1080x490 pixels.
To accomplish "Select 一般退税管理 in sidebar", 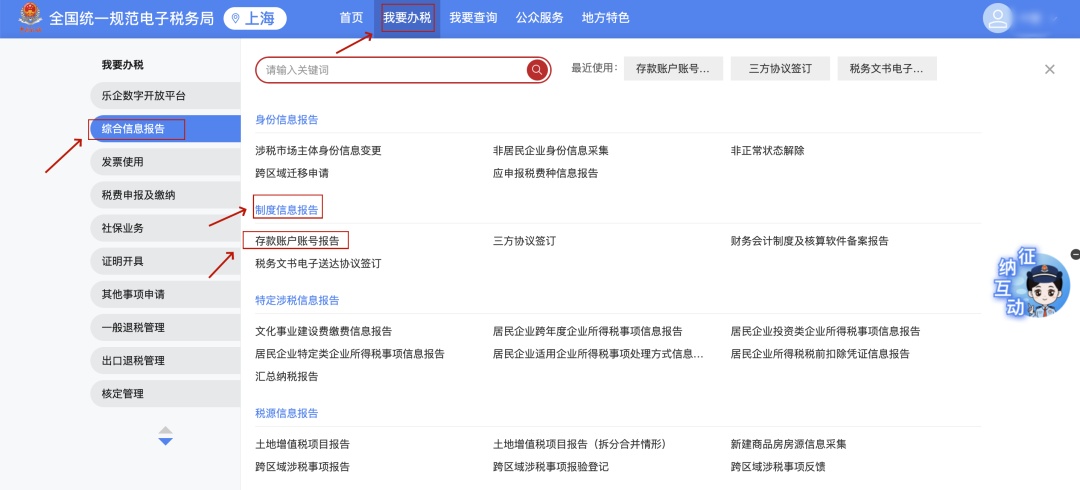I will (165, 327).
